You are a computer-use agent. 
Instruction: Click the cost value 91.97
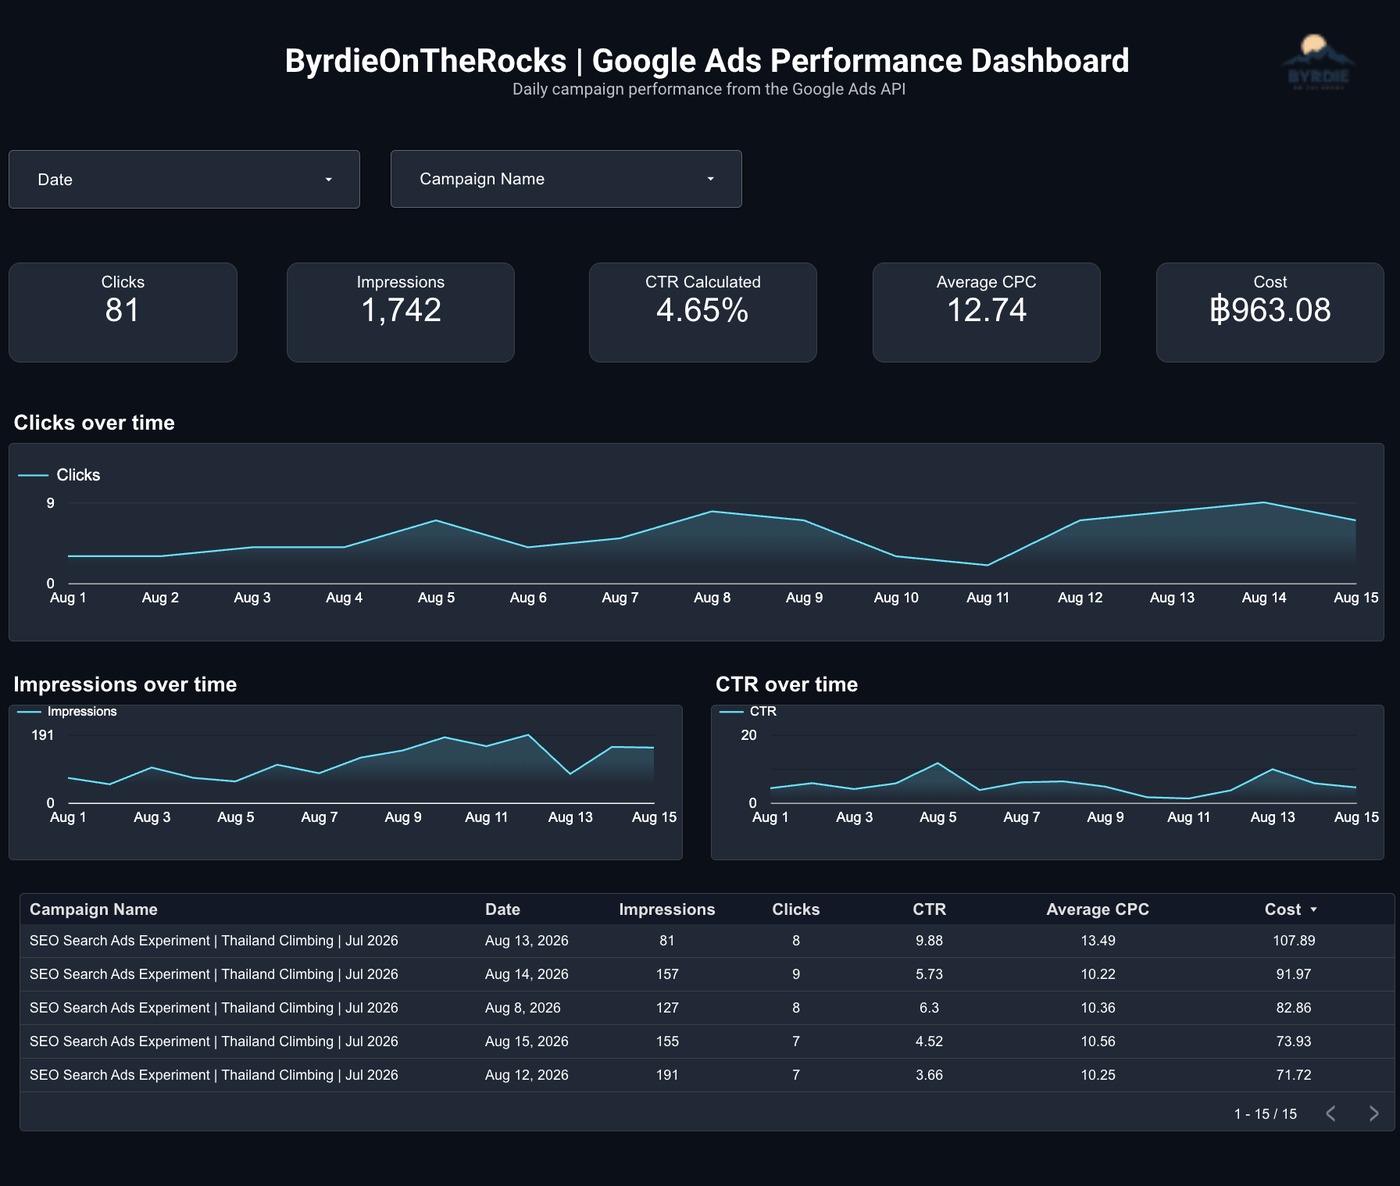click(1294, 974)
